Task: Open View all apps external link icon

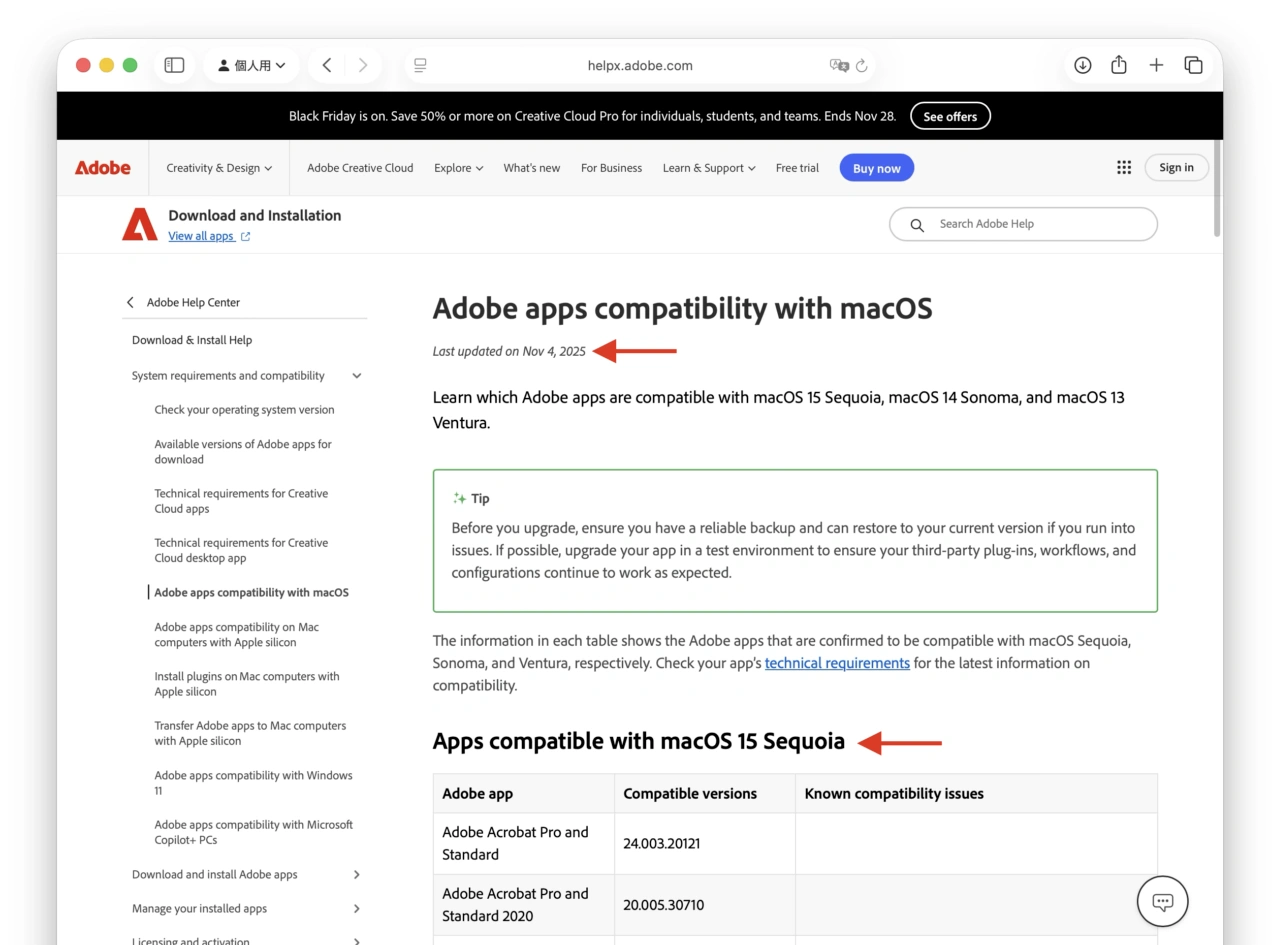Action: click(x=244, y=236)
